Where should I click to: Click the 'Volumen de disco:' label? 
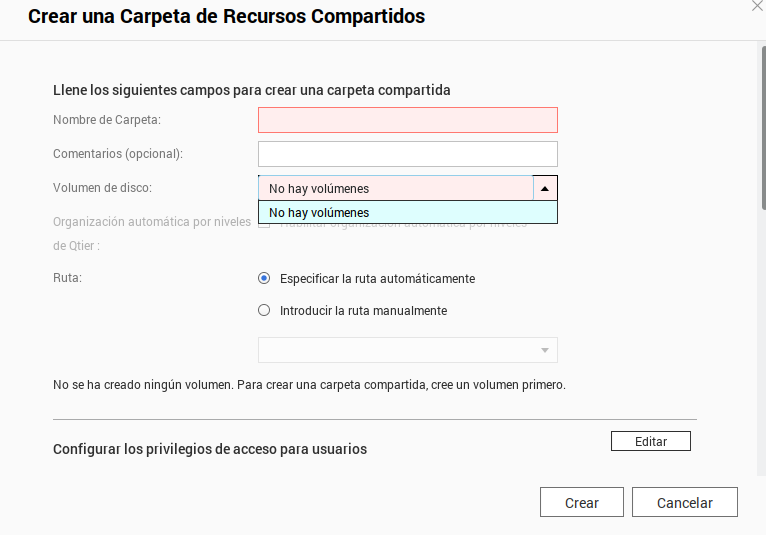point(102,188)
